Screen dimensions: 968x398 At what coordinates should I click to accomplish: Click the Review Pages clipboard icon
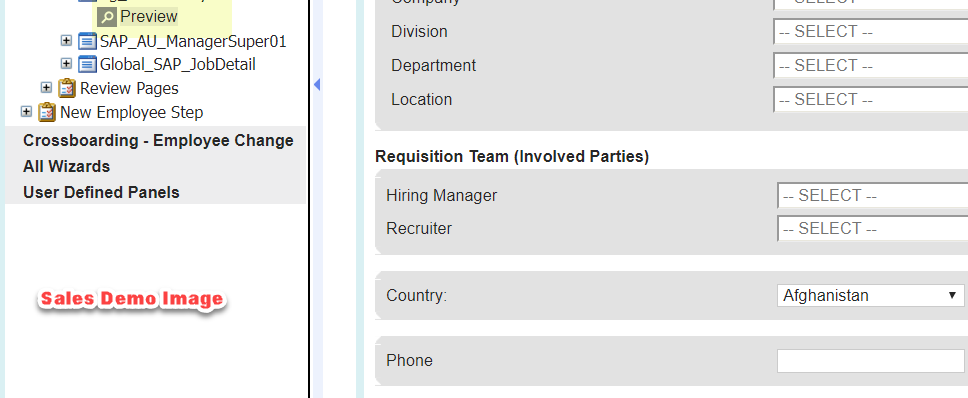[67, 88]
